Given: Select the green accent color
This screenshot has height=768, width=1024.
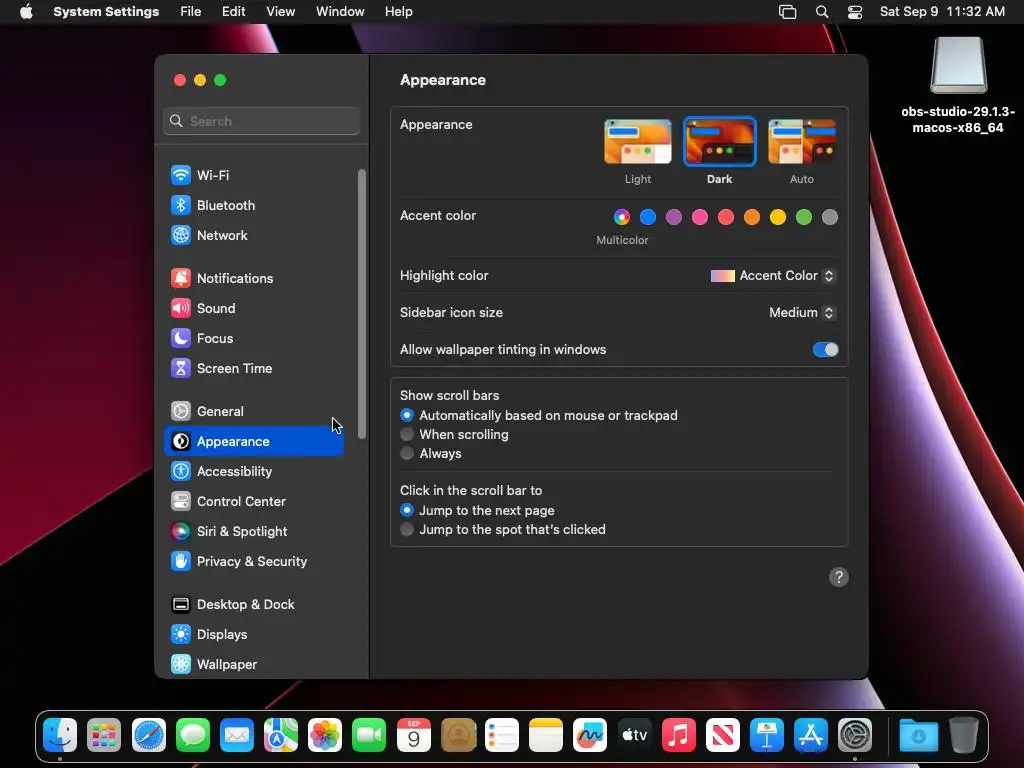Looking at the screenshot, I should coord(804,217).
